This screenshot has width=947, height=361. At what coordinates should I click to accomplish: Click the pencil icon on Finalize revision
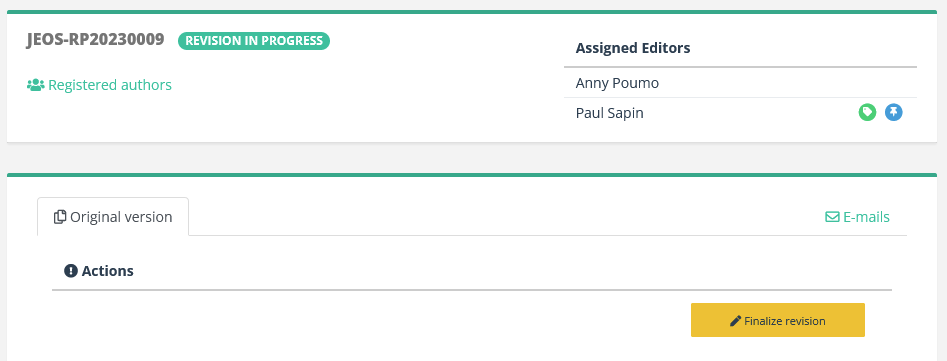735,321
